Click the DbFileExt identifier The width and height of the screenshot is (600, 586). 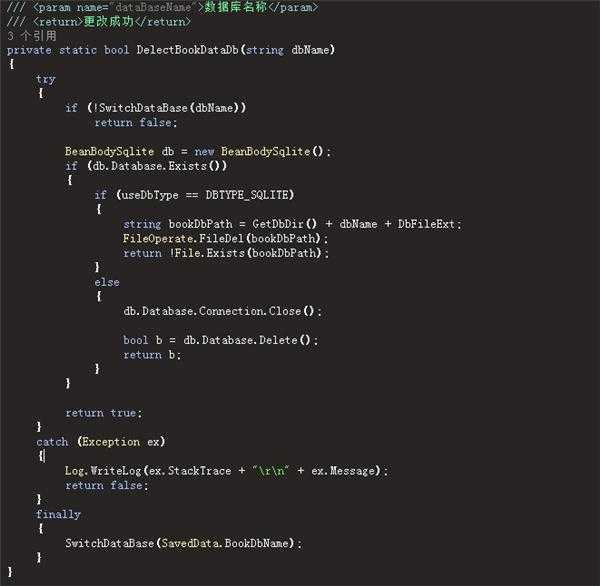[x=426, y=224]
